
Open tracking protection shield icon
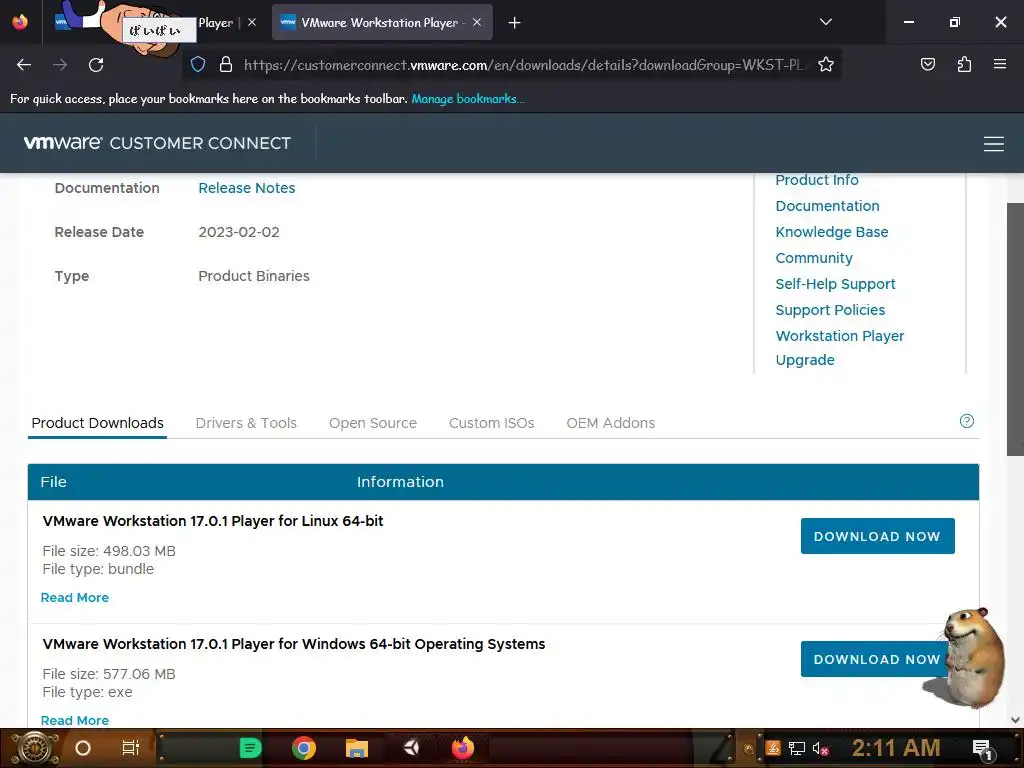tap(198, 65)
